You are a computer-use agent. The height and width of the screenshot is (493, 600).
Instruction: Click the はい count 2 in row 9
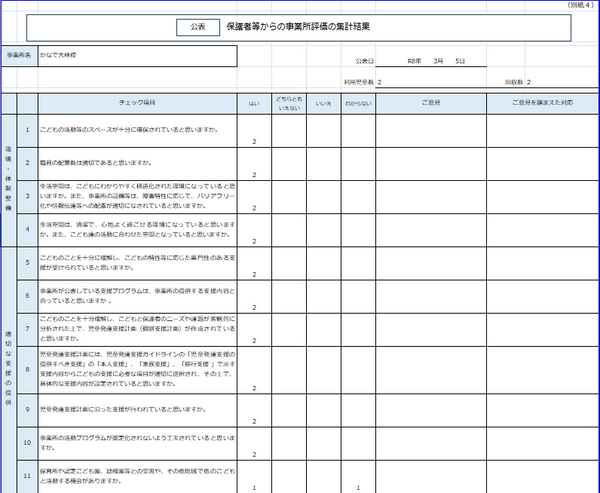pos(254,422)
